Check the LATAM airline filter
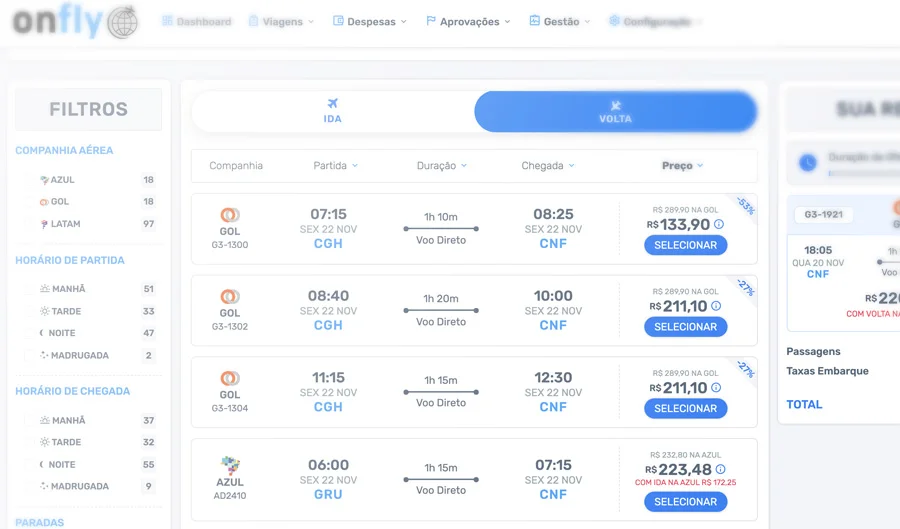Screen dimensions: 900x529 click(29, 224)
